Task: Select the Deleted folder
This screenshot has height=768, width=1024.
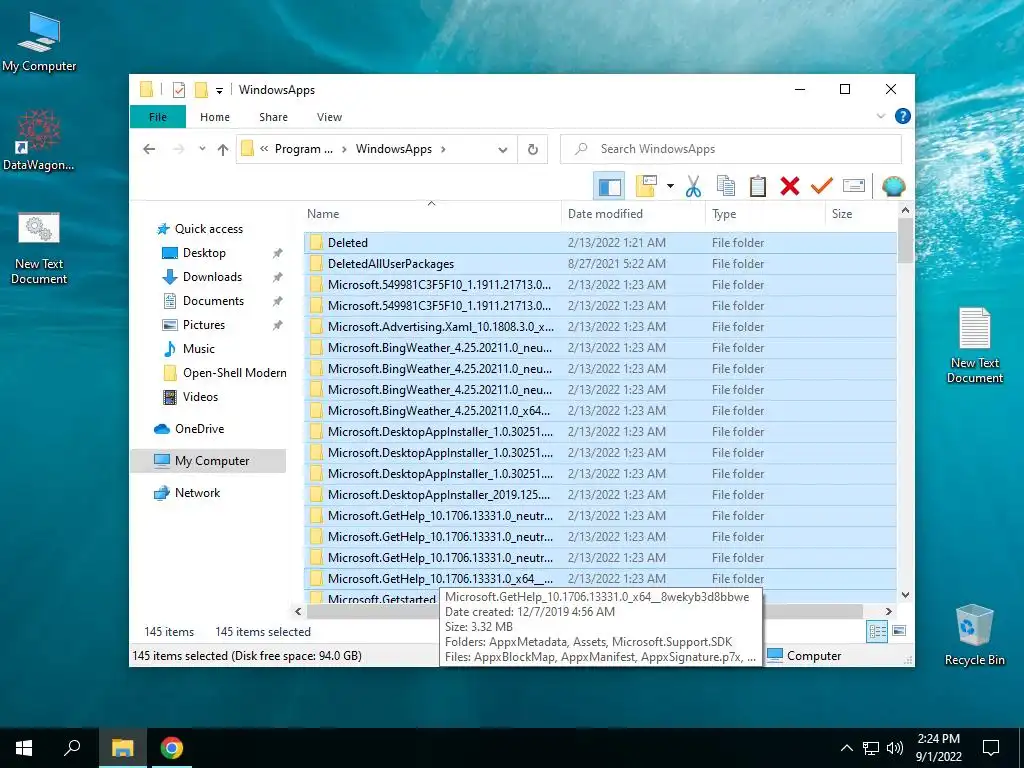Action: pos(600,243)
